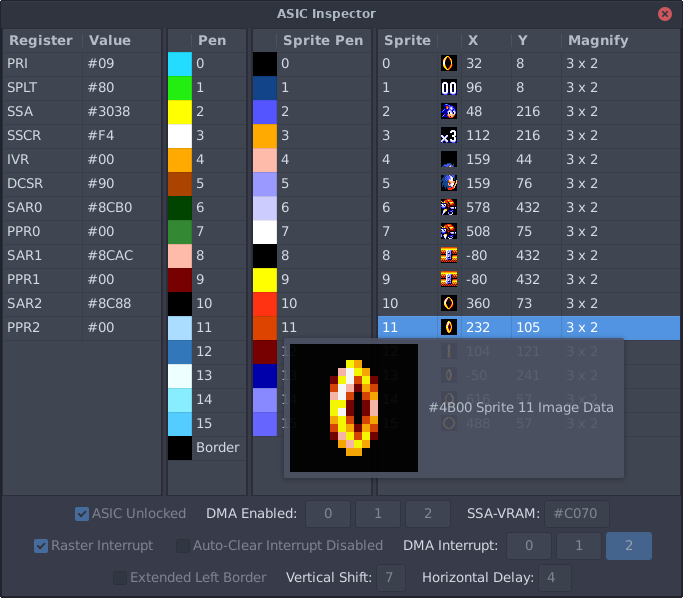The width and height of the screenshot is (683, 598).
Task: Toggle DMA Interrupt channel 0
Action: tap(529, 546)
